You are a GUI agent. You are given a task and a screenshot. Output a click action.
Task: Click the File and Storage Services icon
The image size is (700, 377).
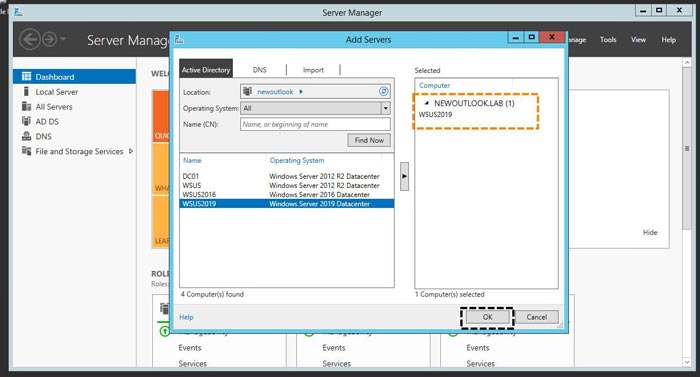[26, 151]
